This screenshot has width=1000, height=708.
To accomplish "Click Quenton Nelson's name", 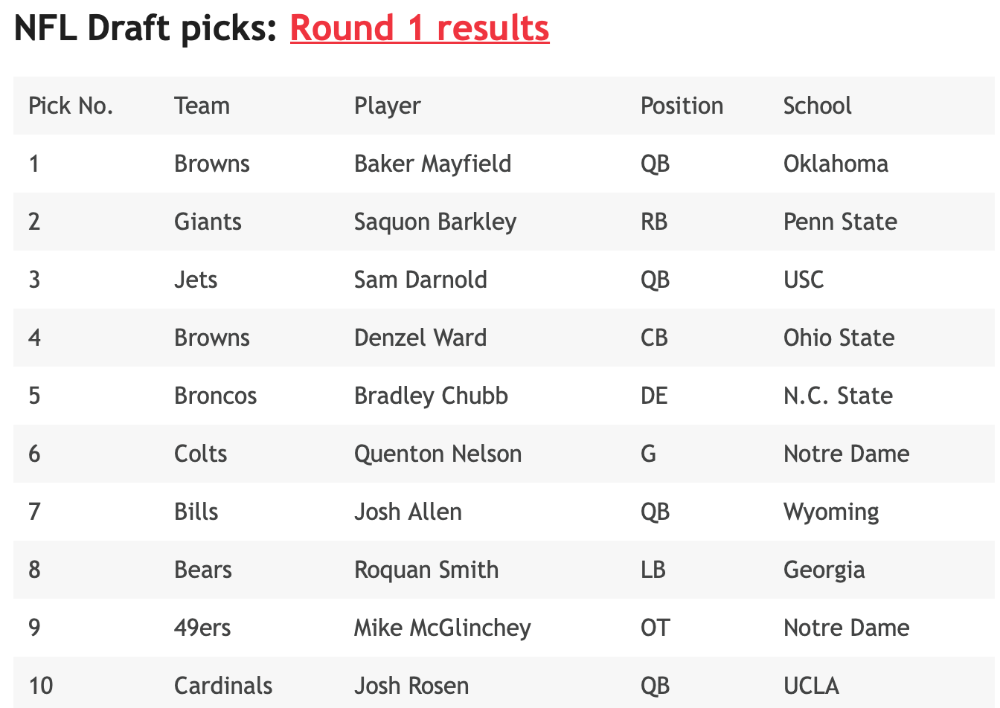I will [438, 454].
